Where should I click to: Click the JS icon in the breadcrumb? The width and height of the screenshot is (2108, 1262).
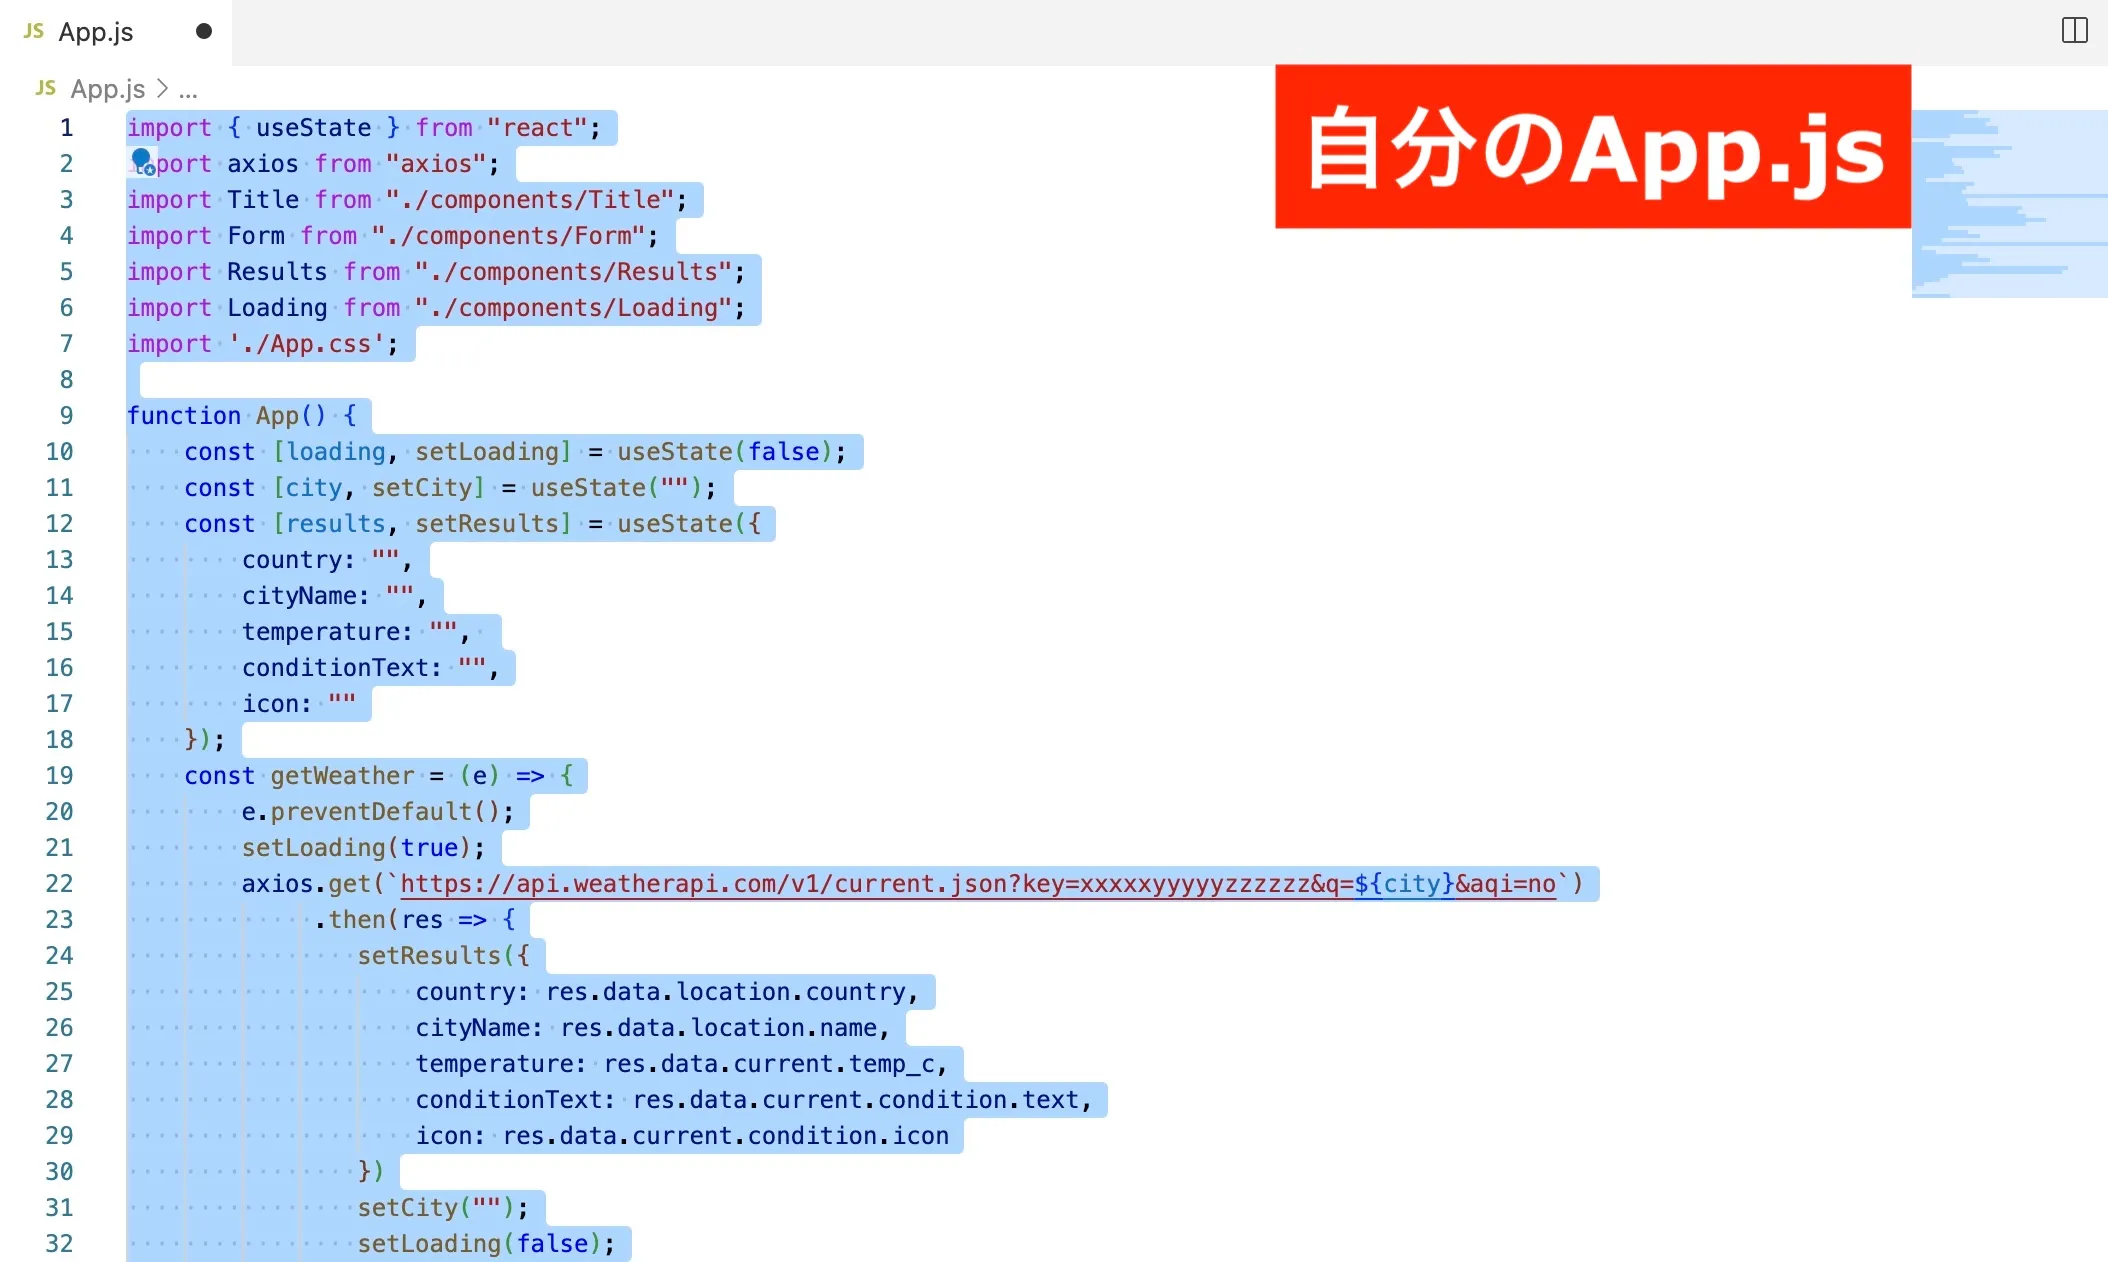point(46,88)
